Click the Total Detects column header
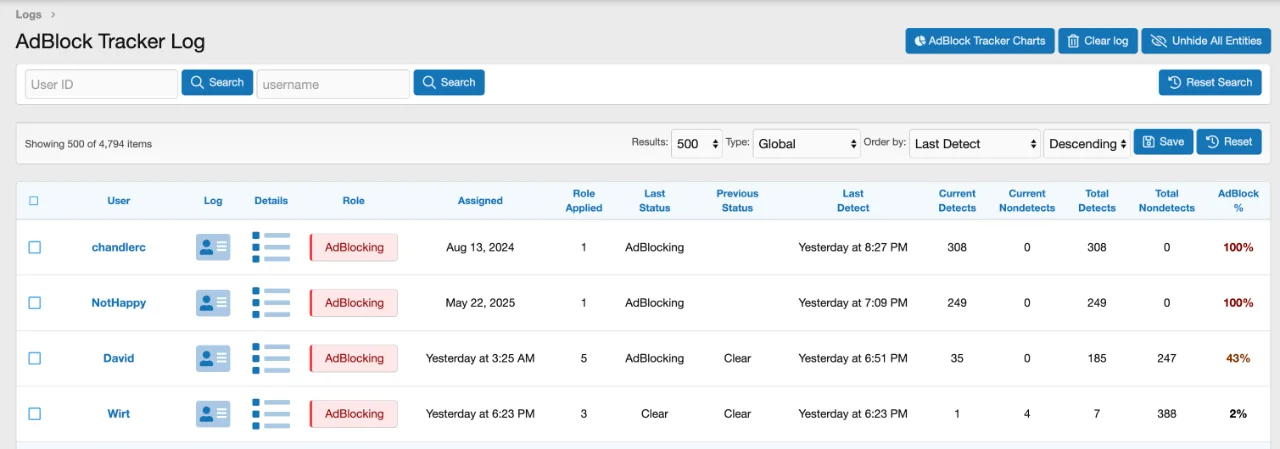 pos(1097,201)
